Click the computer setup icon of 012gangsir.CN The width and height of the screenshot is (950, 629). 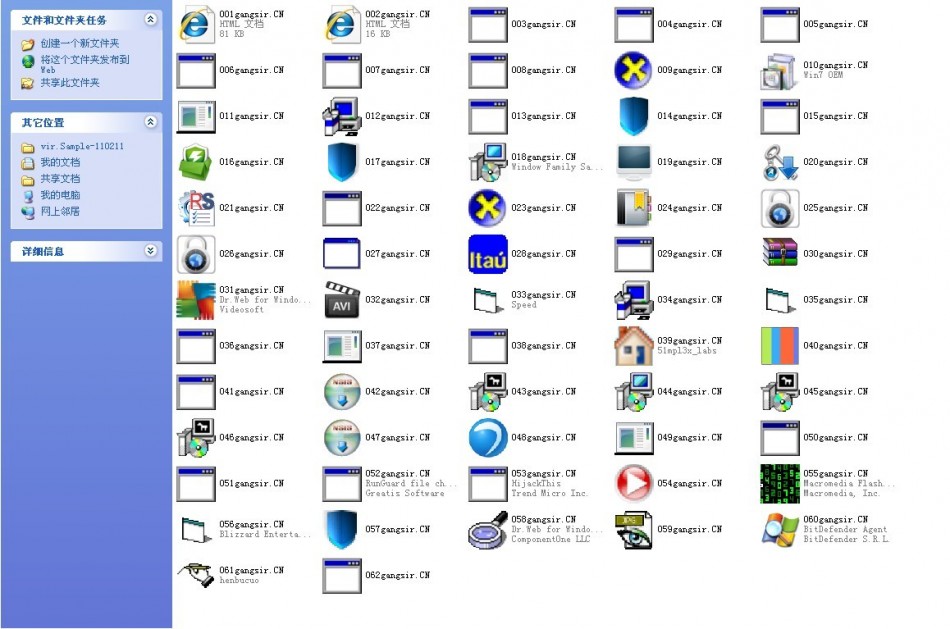pyautogui.click(x=342, y=116)
